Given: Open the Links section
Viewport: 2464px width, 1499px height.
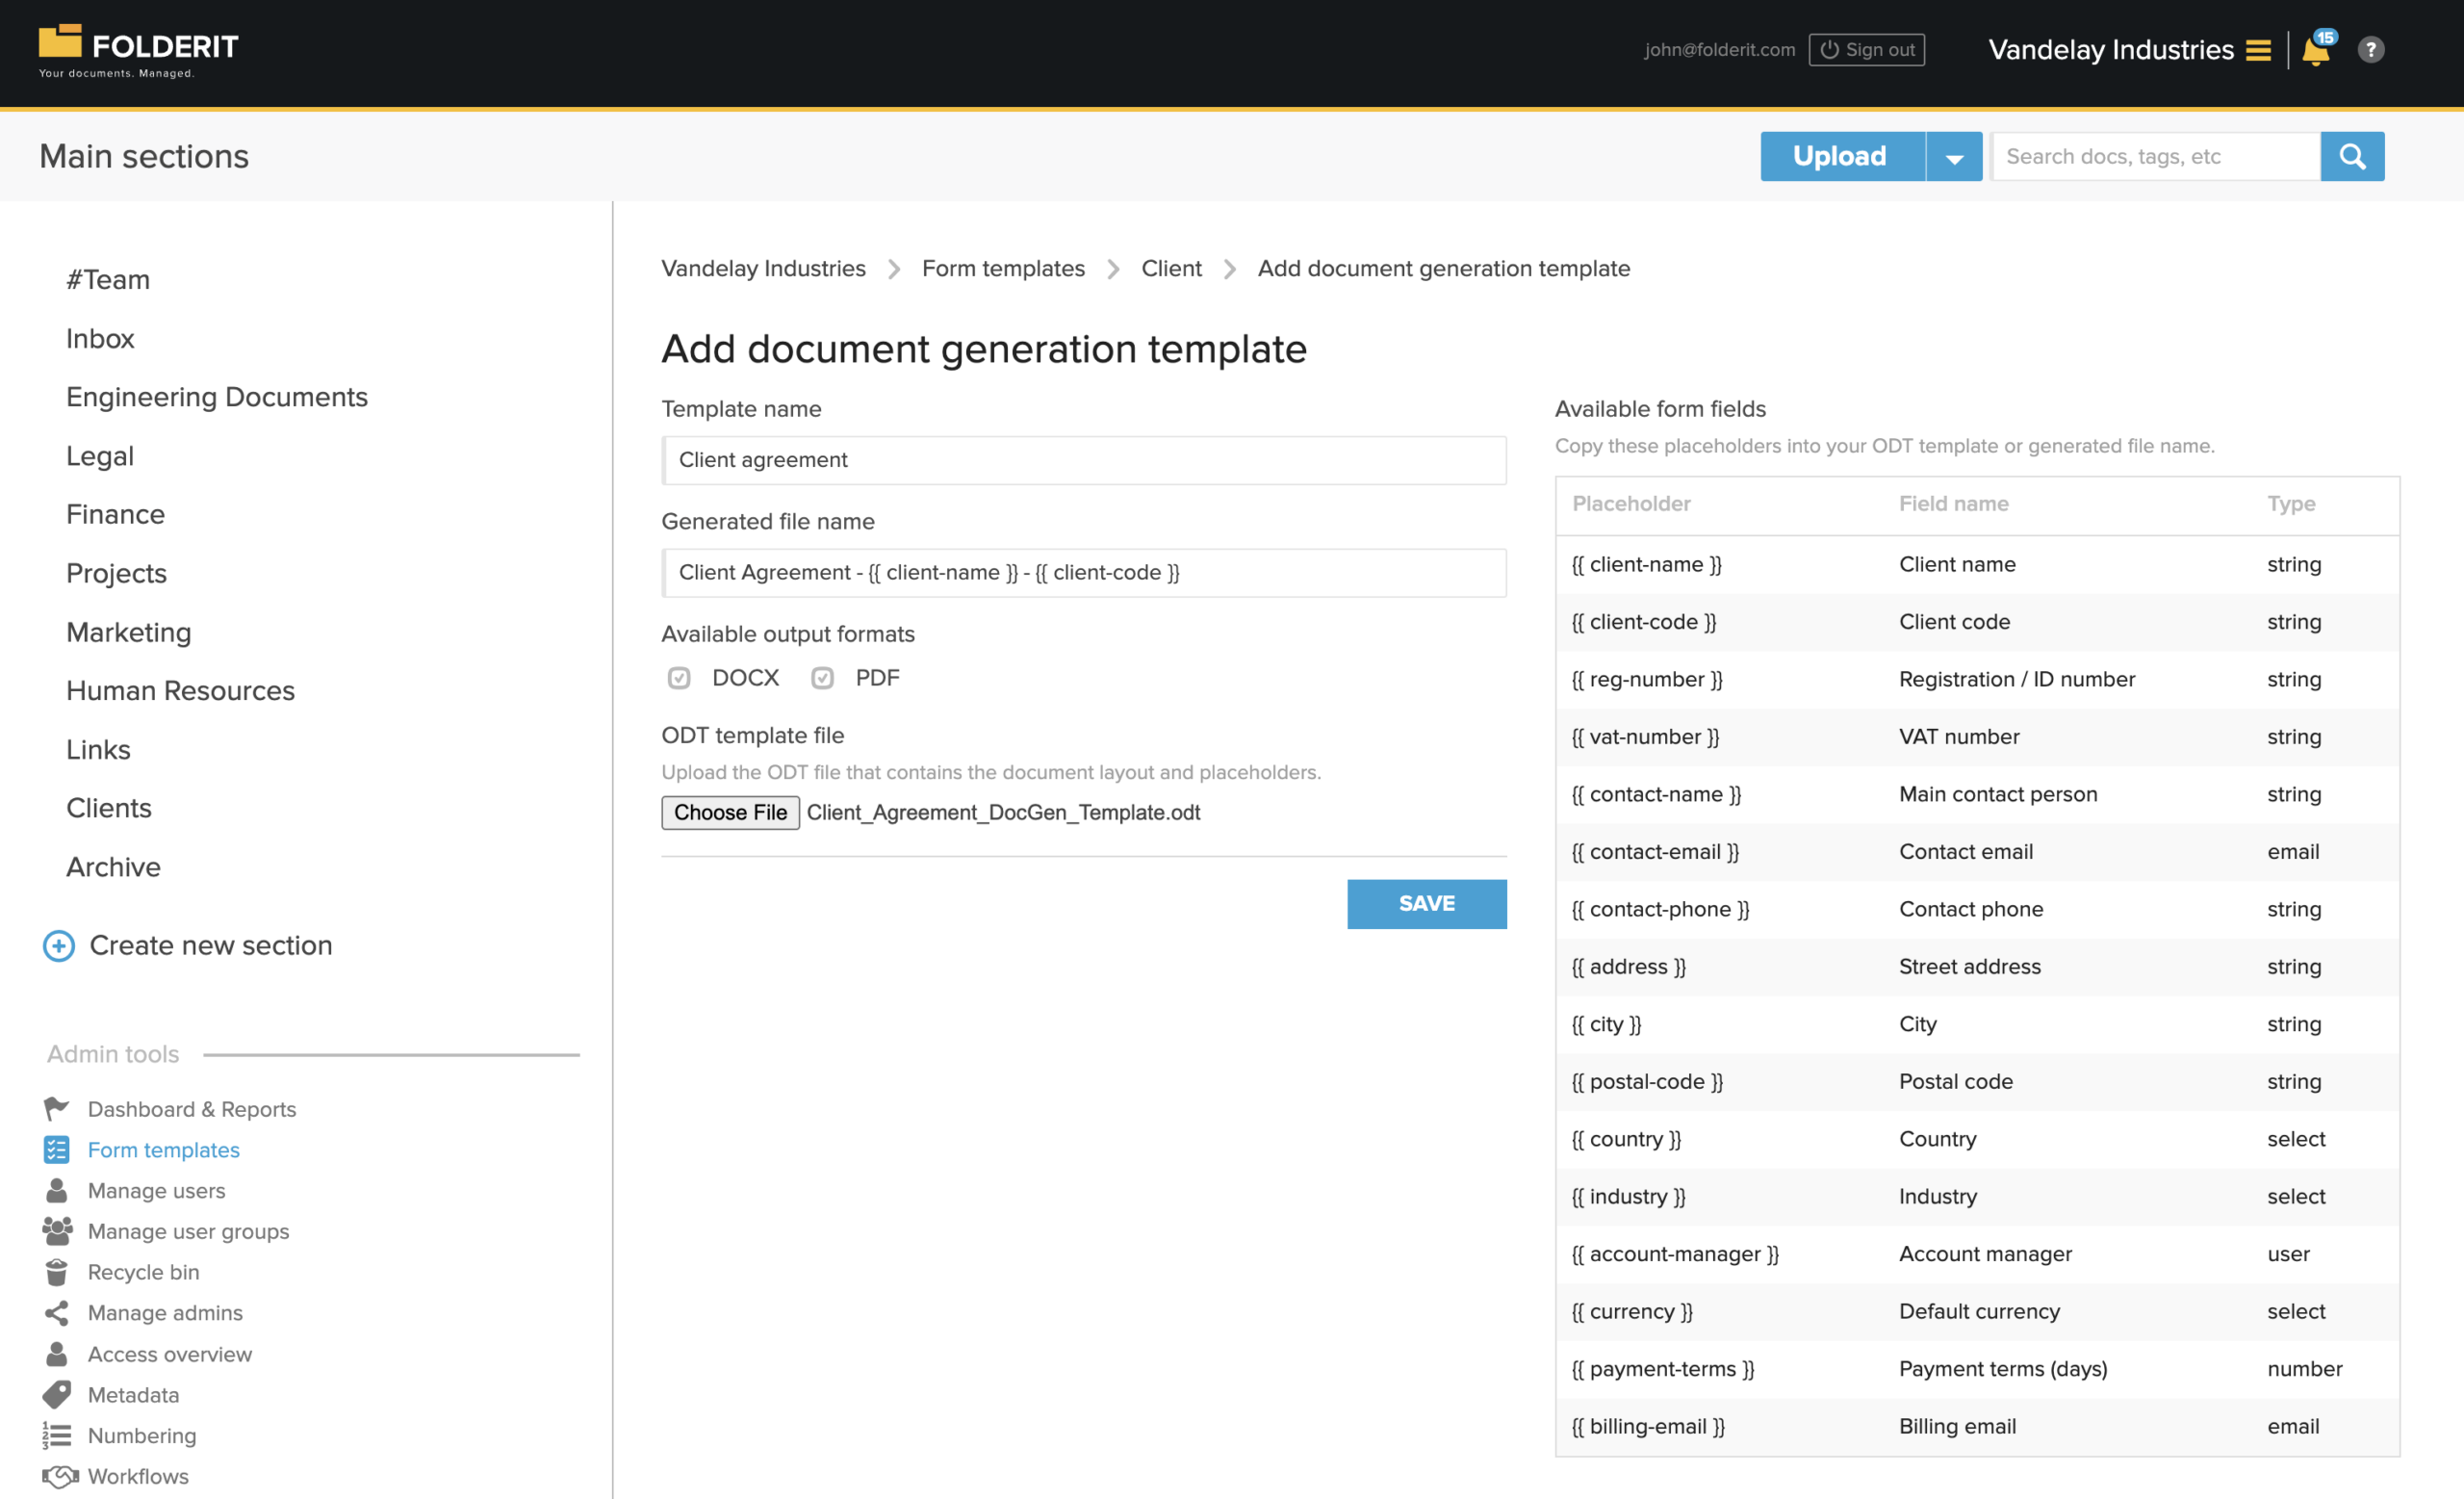Looking at the screenshot, I should pos(99,749).
